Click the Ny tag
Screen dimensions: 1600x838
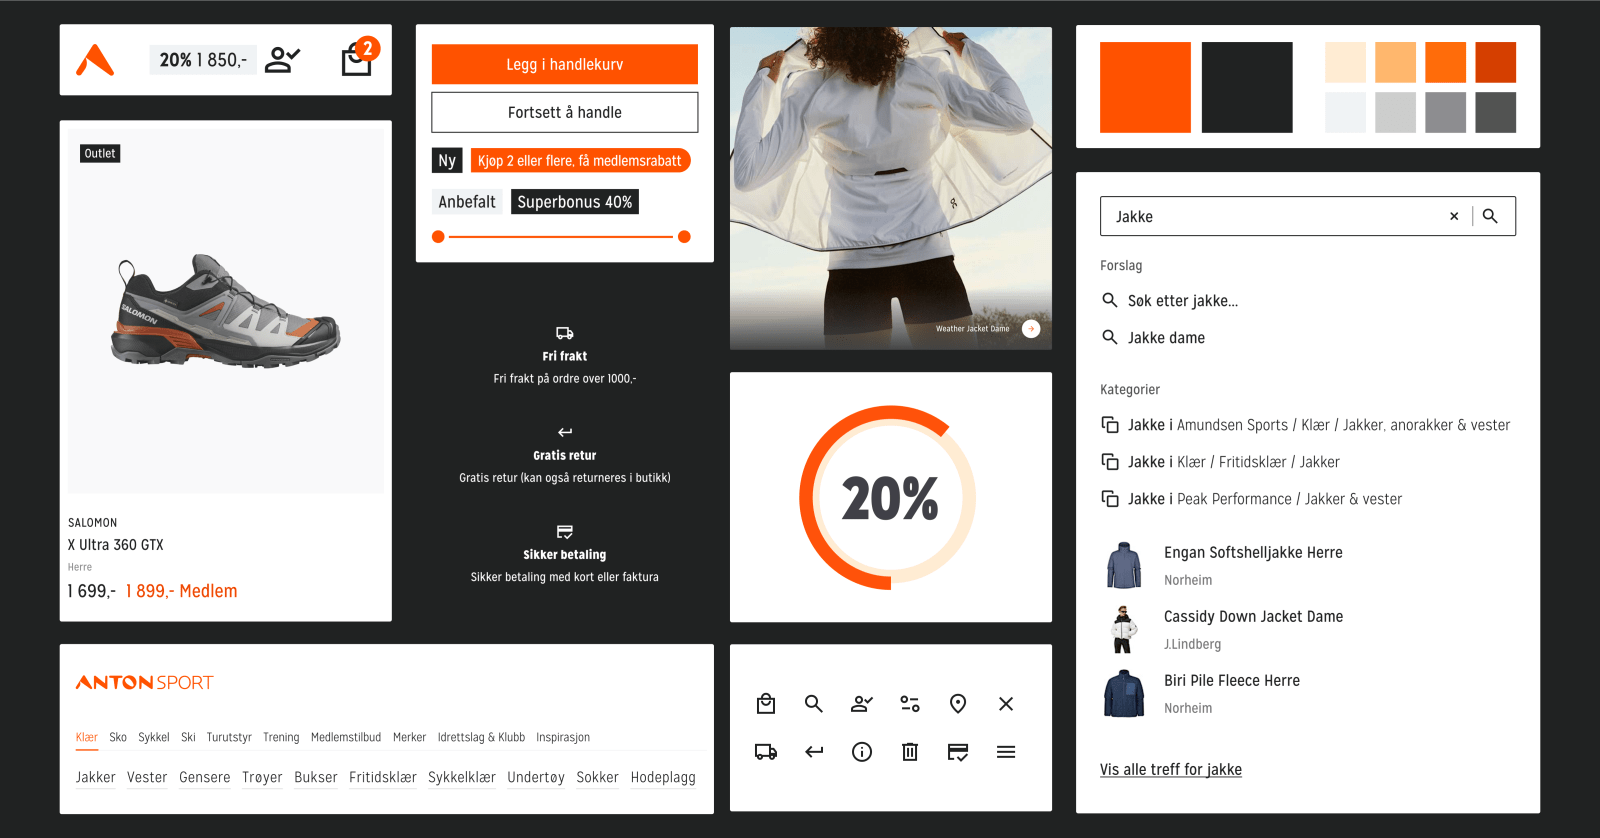click(447, 160)
